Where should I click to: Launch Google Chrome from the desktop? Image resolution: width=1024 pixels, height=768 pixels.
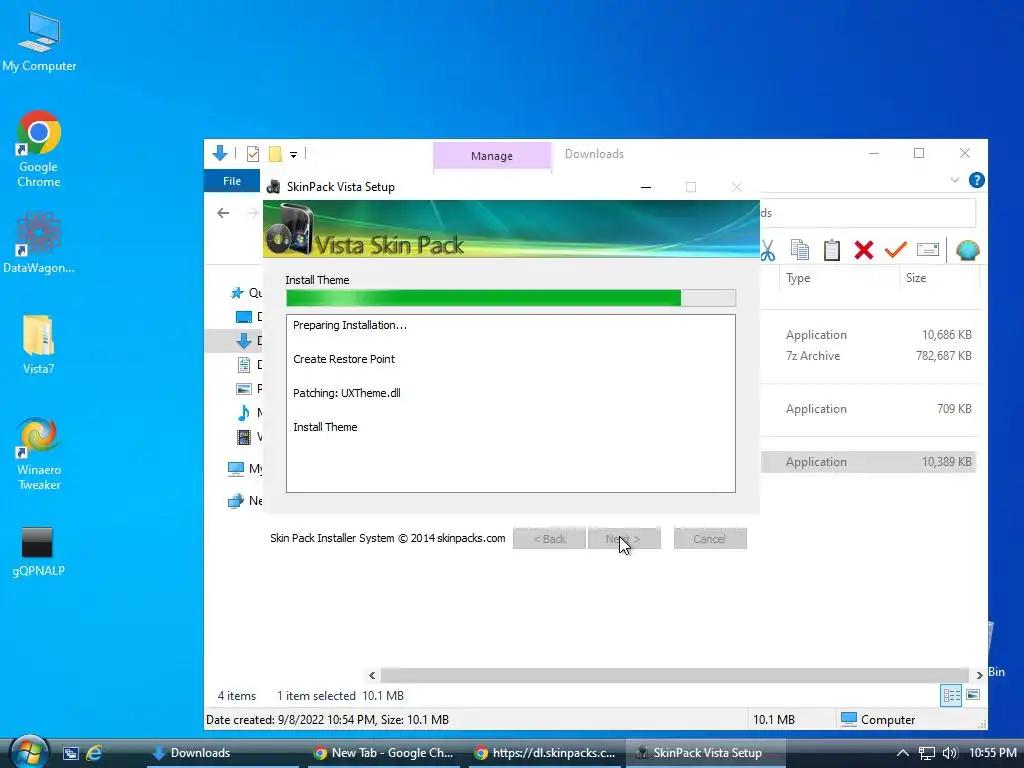pyautogui.click(x=39, y=149)
